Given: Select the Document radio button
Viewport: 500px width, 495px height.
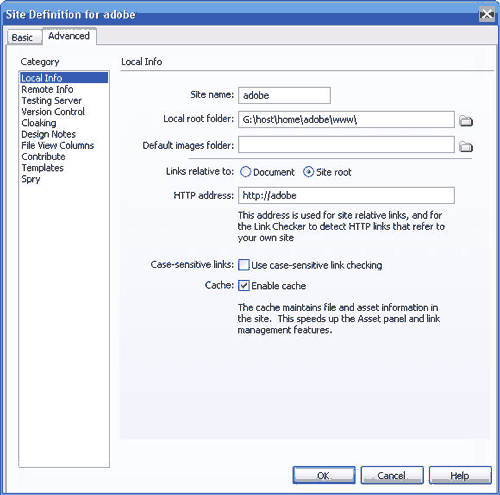Looking at the screenshot, I should point(245,172).
